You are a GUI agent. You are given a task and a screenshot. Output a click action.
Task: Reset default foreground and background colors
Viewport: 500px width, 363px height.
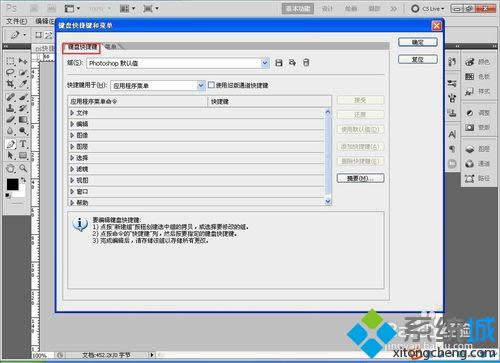coord(8,196)
